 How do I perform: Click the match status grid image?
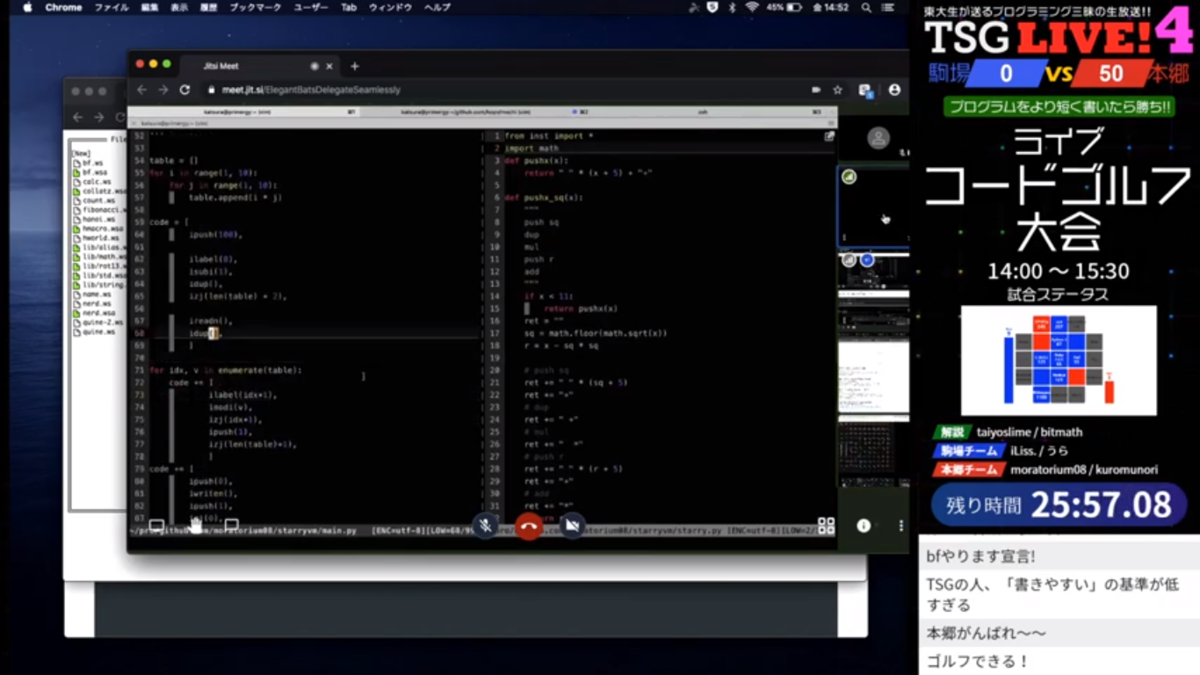click(1059, 361)
